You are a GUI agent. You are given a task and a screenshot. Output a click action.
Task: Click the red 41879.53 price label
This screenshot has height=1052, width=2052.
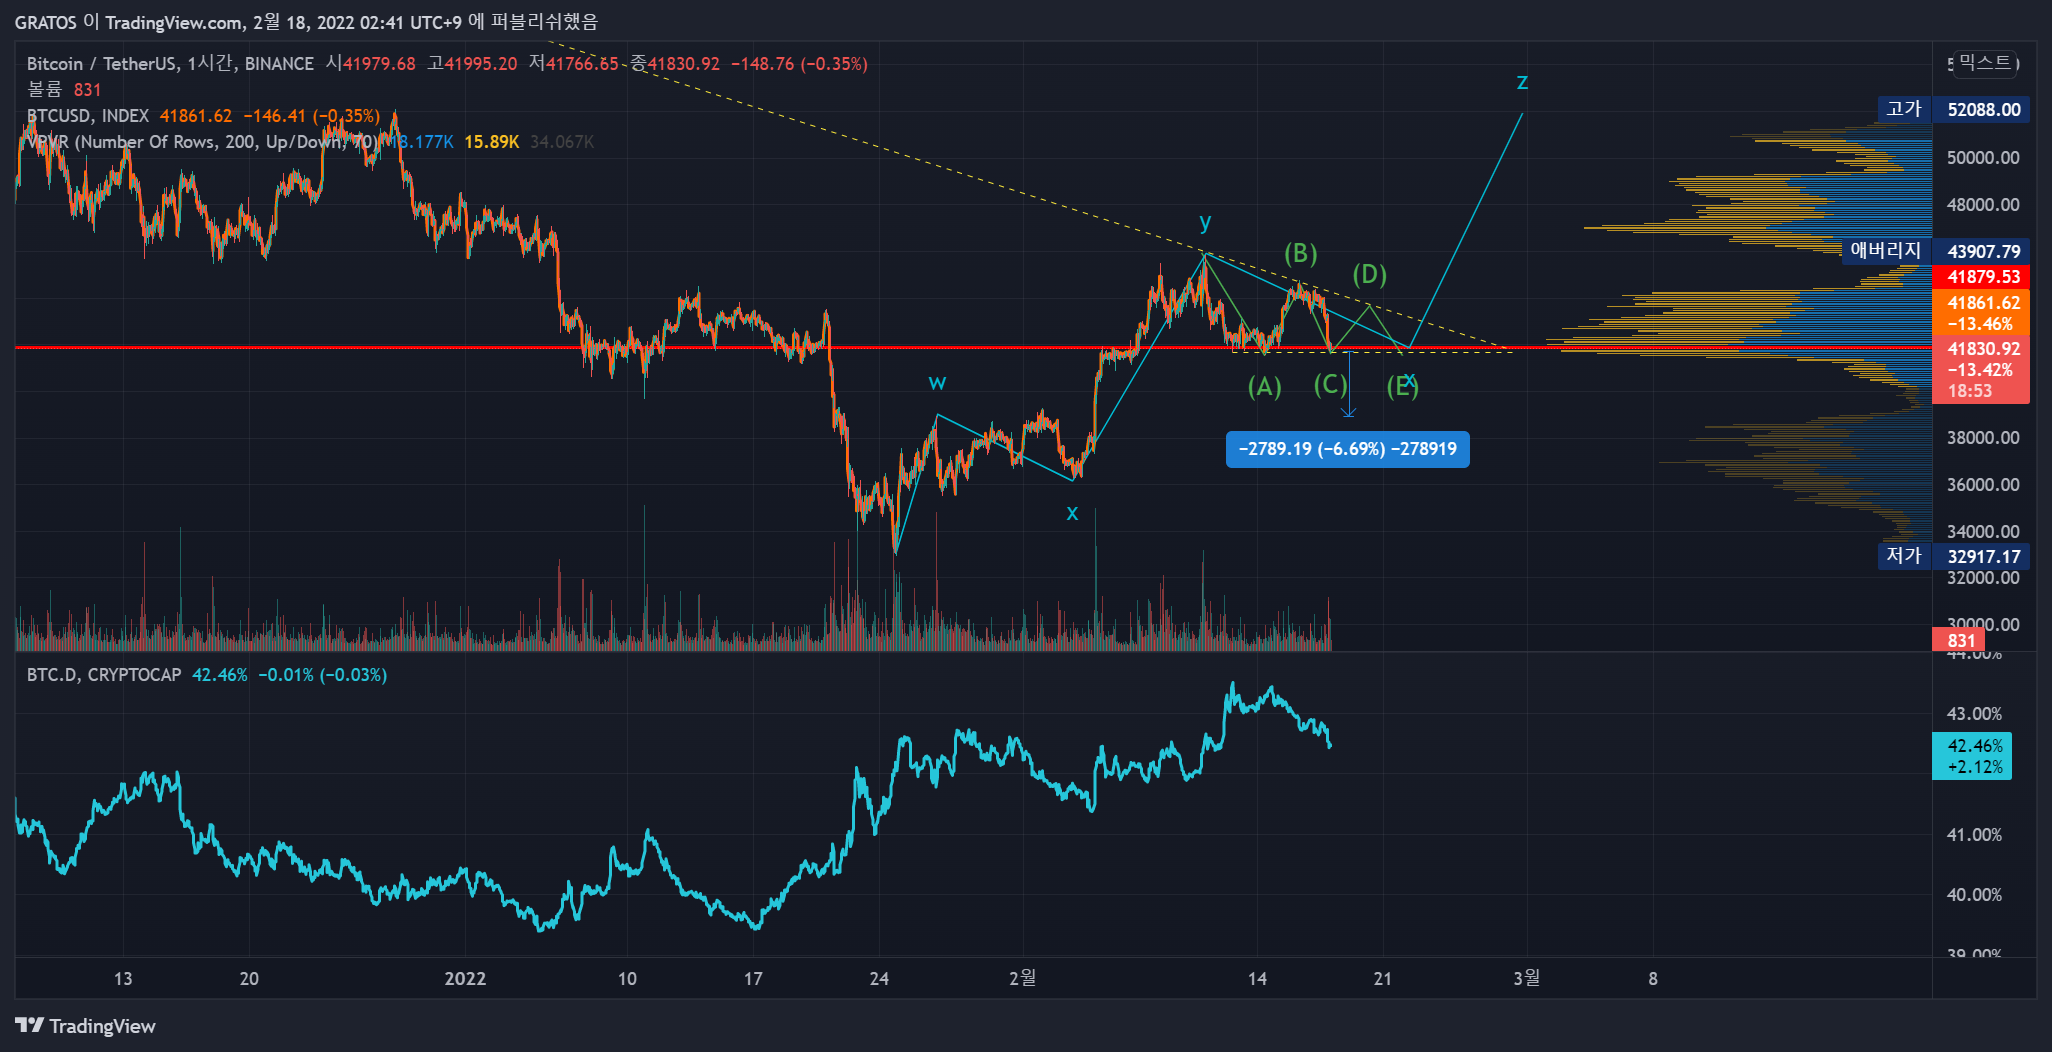click(1984, 277)
